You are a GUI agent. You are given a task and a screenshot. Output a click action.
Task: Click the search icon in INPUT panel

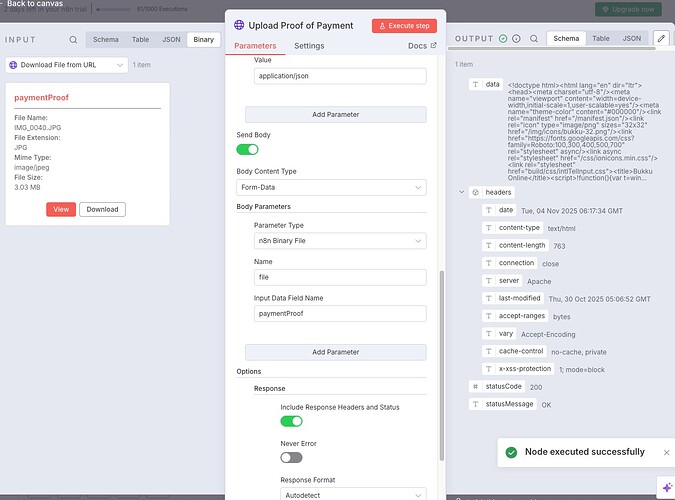point(73,40)
